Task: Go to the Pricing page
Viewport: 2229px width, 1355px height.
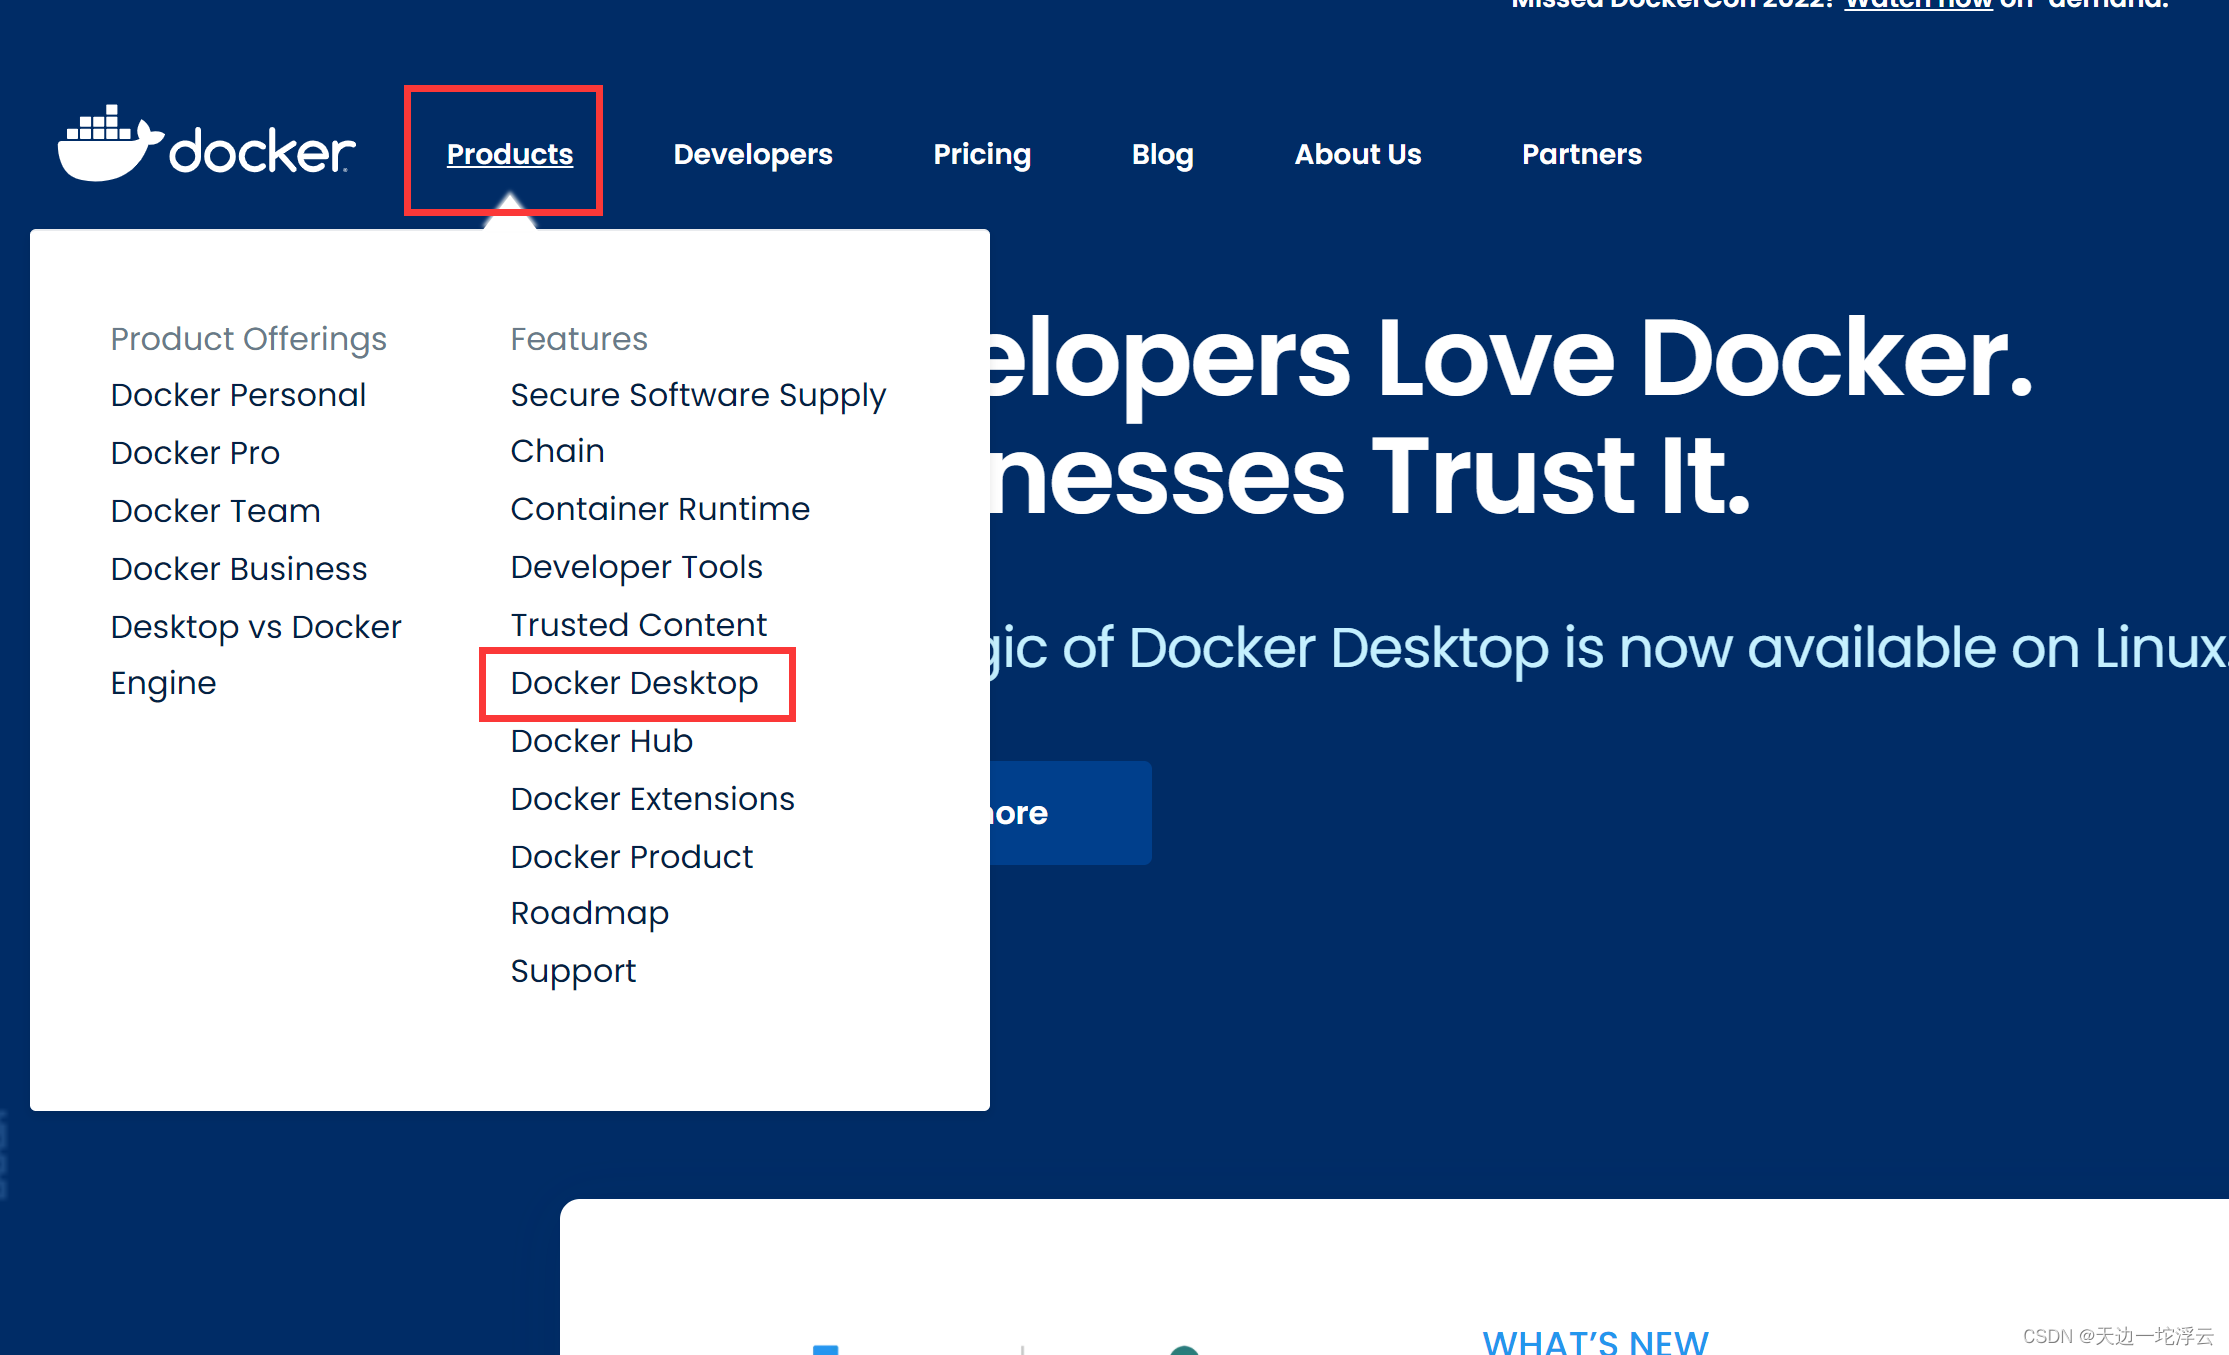Action: 981,154
